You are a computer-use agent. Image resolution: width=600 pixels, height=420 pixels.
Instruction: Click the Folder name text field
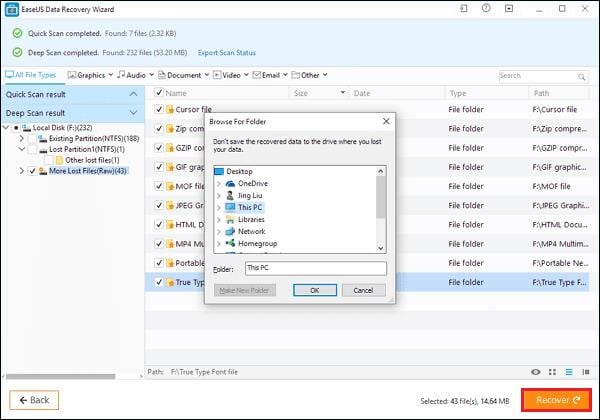(314, 268)
